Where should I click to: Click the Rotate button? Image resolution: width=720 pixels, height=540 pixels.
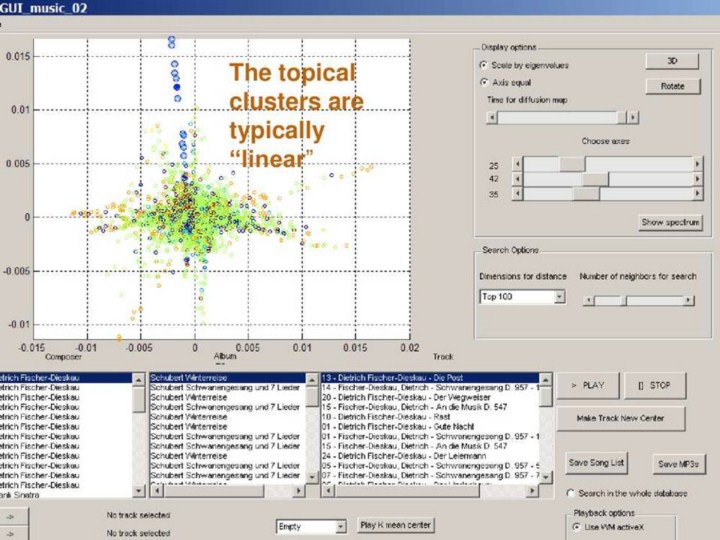click(x=672, y=87)
